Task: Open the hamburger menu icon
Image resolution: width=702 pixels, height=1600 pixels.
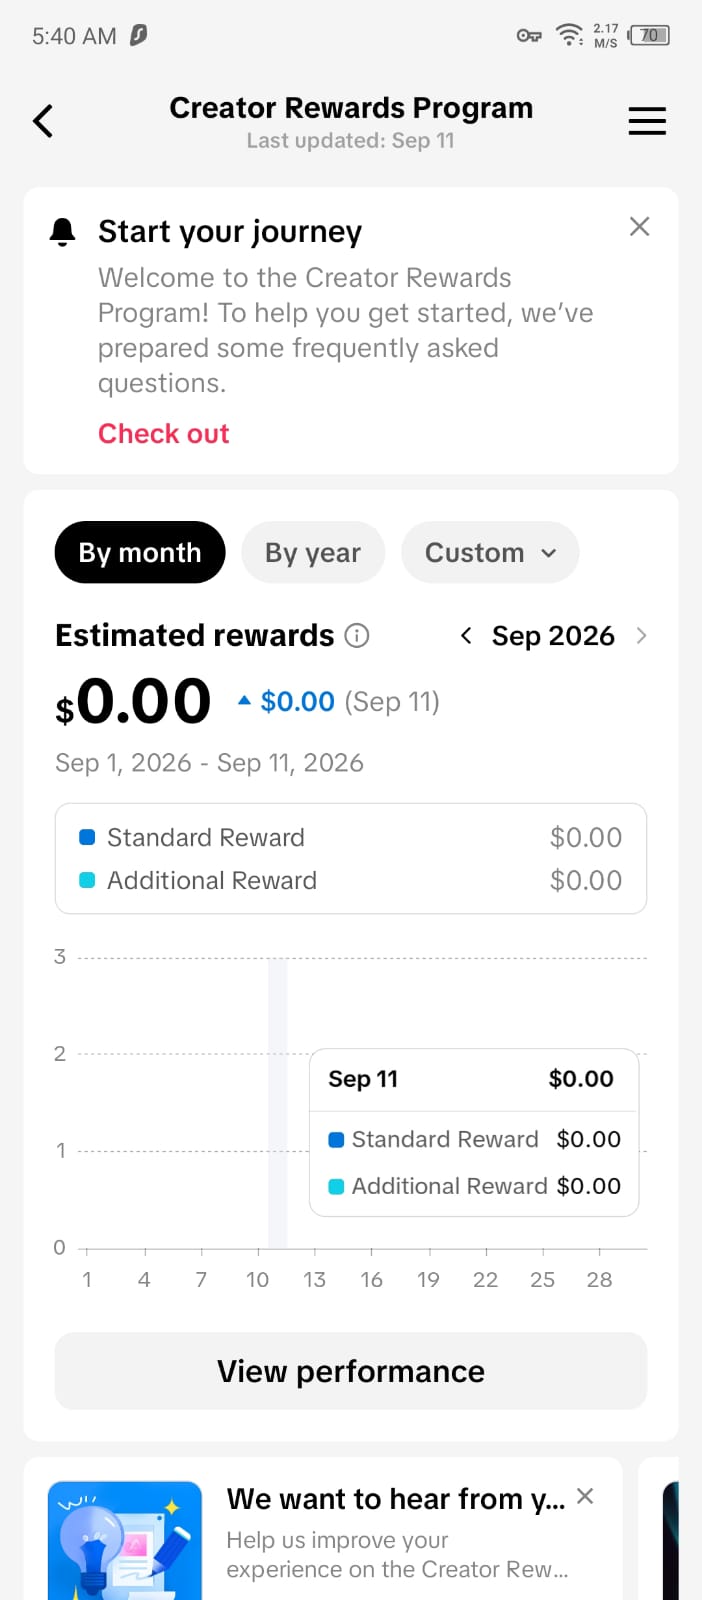Action: [647, 121]
